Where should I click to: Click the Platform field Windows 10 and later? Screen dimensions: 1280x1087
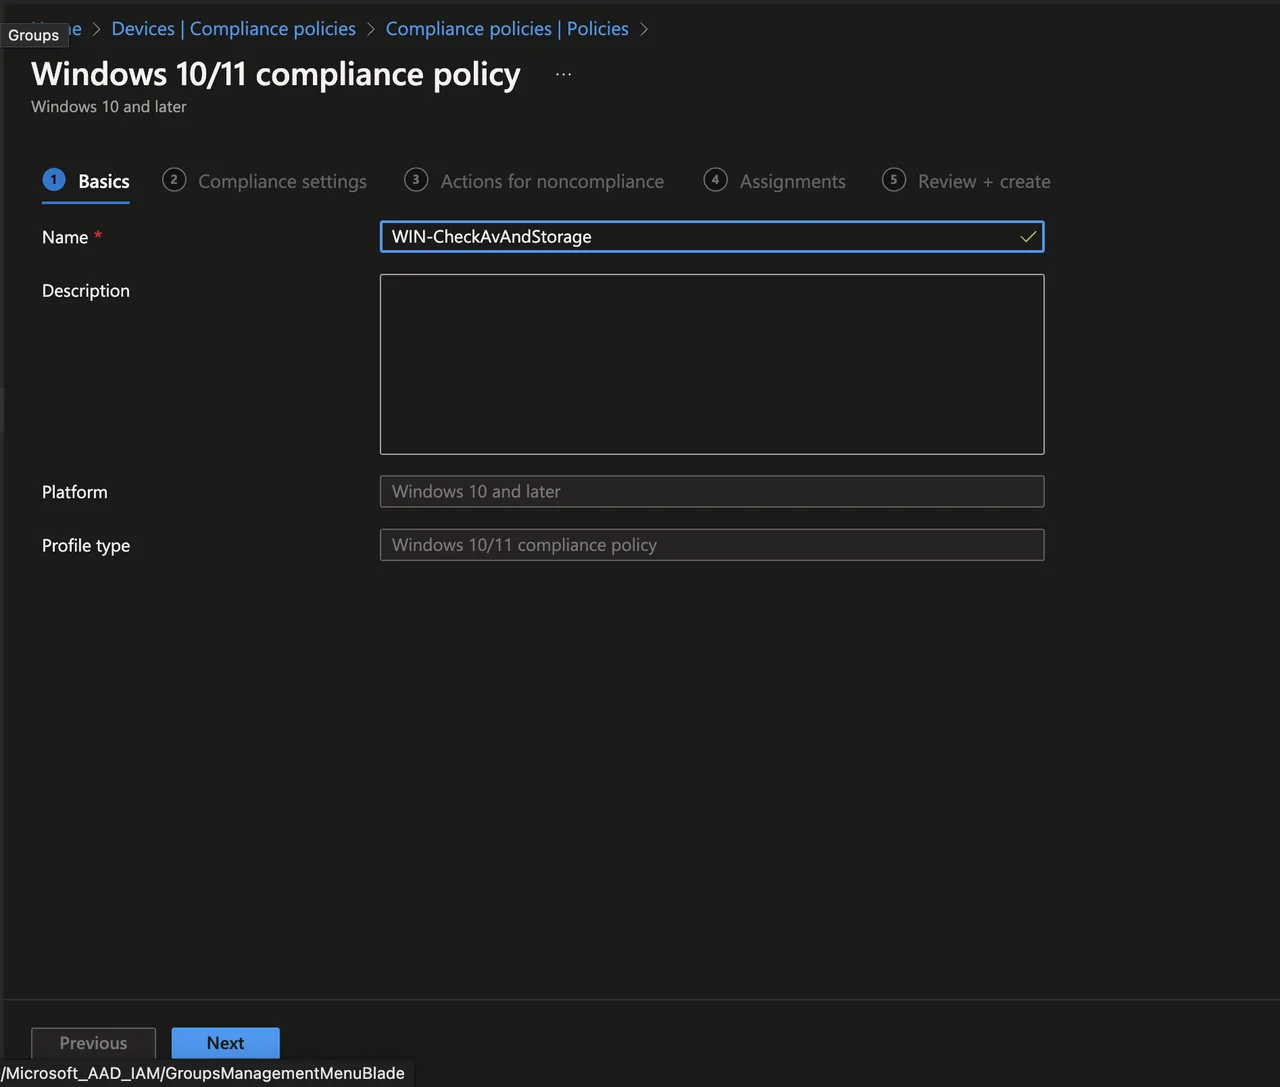(x=712, y=492)
